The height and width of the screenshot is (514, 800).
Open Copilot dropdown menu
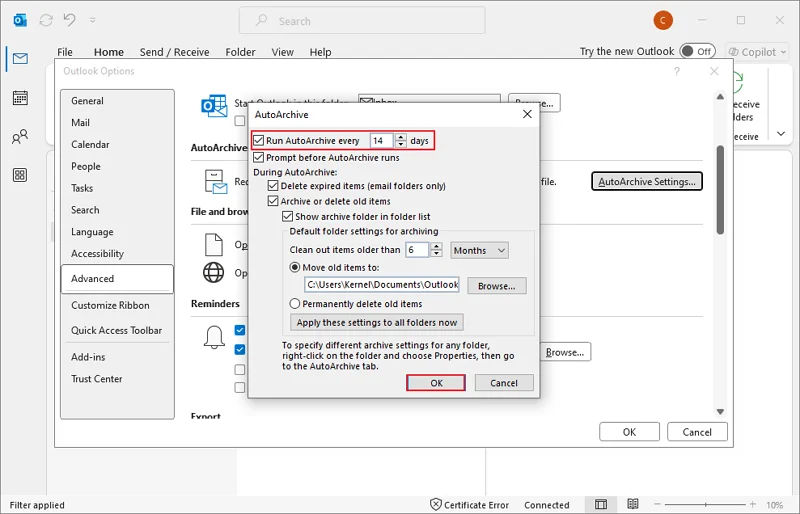click(757, 52)
